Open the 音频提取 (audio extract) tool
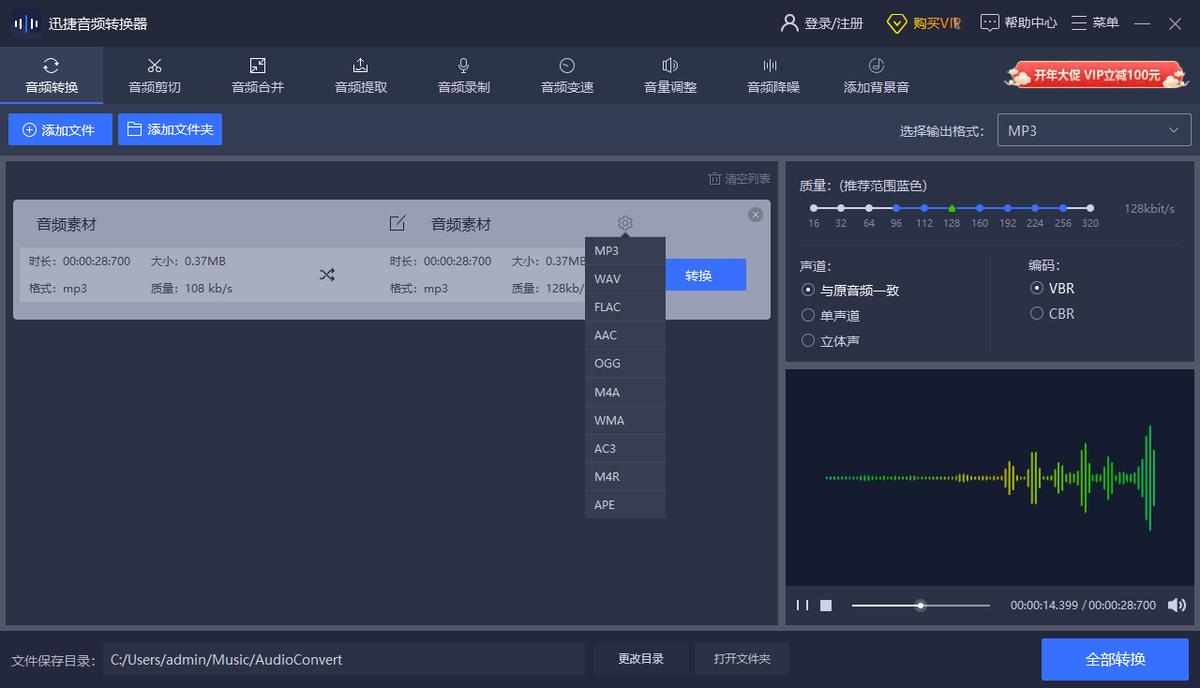The height and width of the screenshot is (688, 1200). pyautogui.click(x=359, y=75)
